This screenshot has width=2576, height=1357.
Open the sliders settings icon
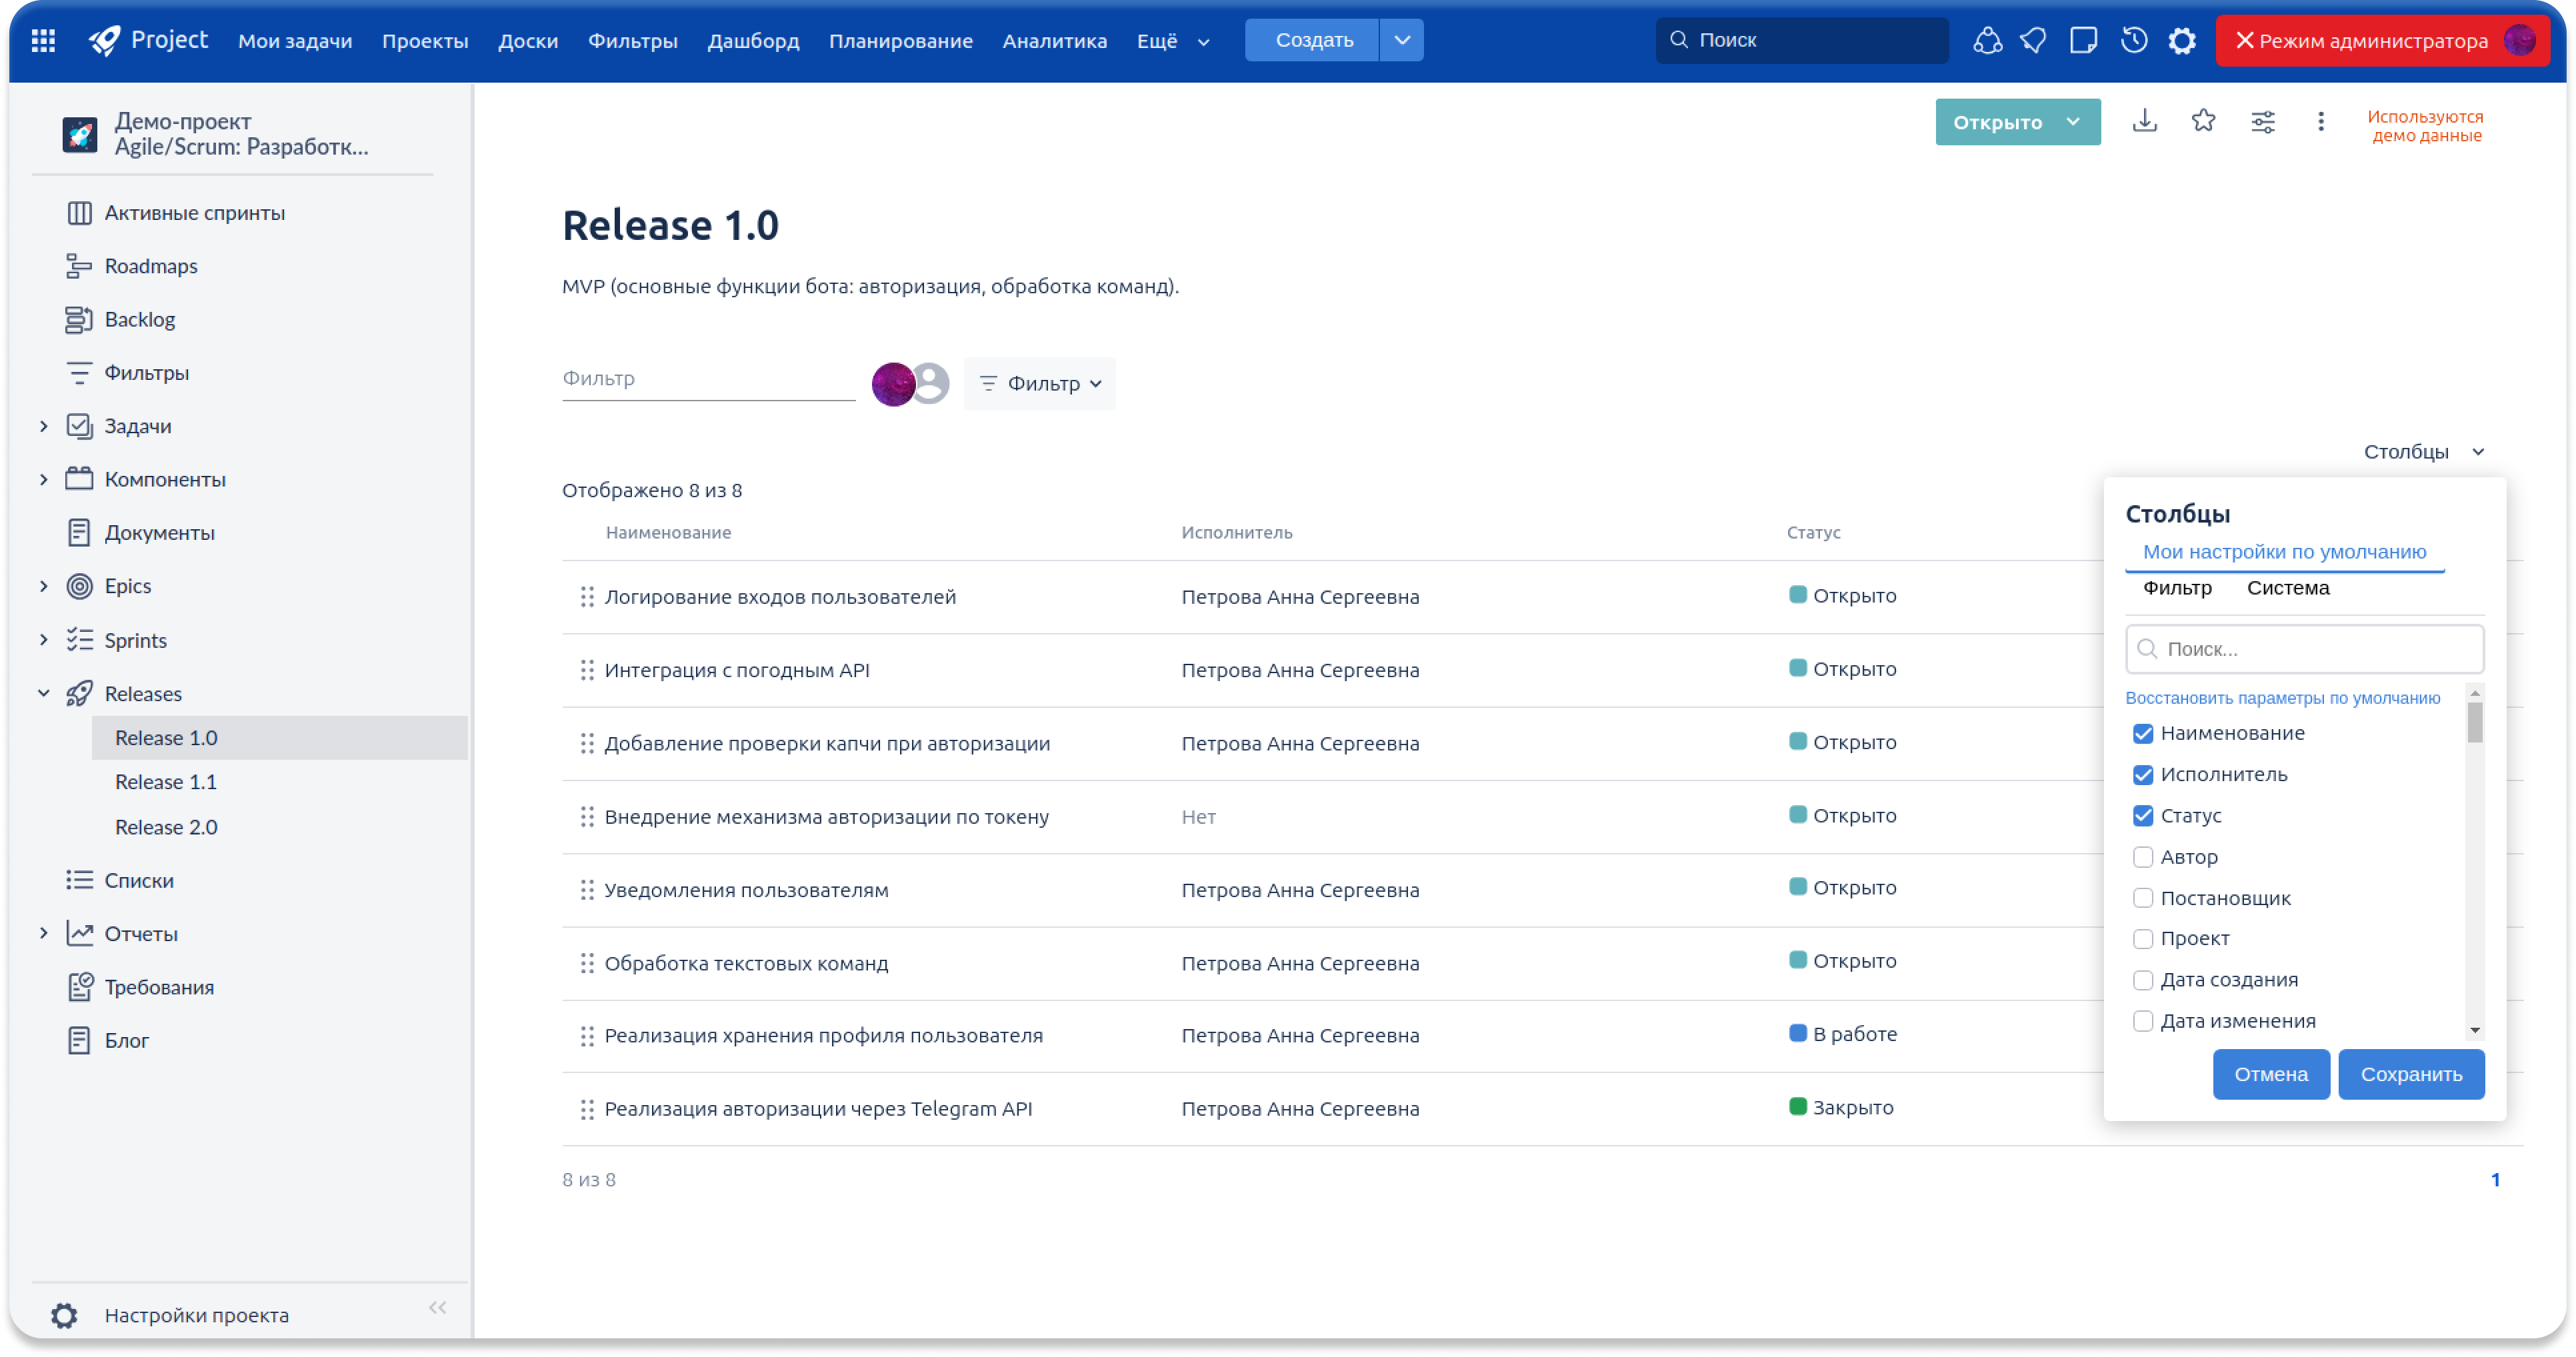[x=2262, y=122]
